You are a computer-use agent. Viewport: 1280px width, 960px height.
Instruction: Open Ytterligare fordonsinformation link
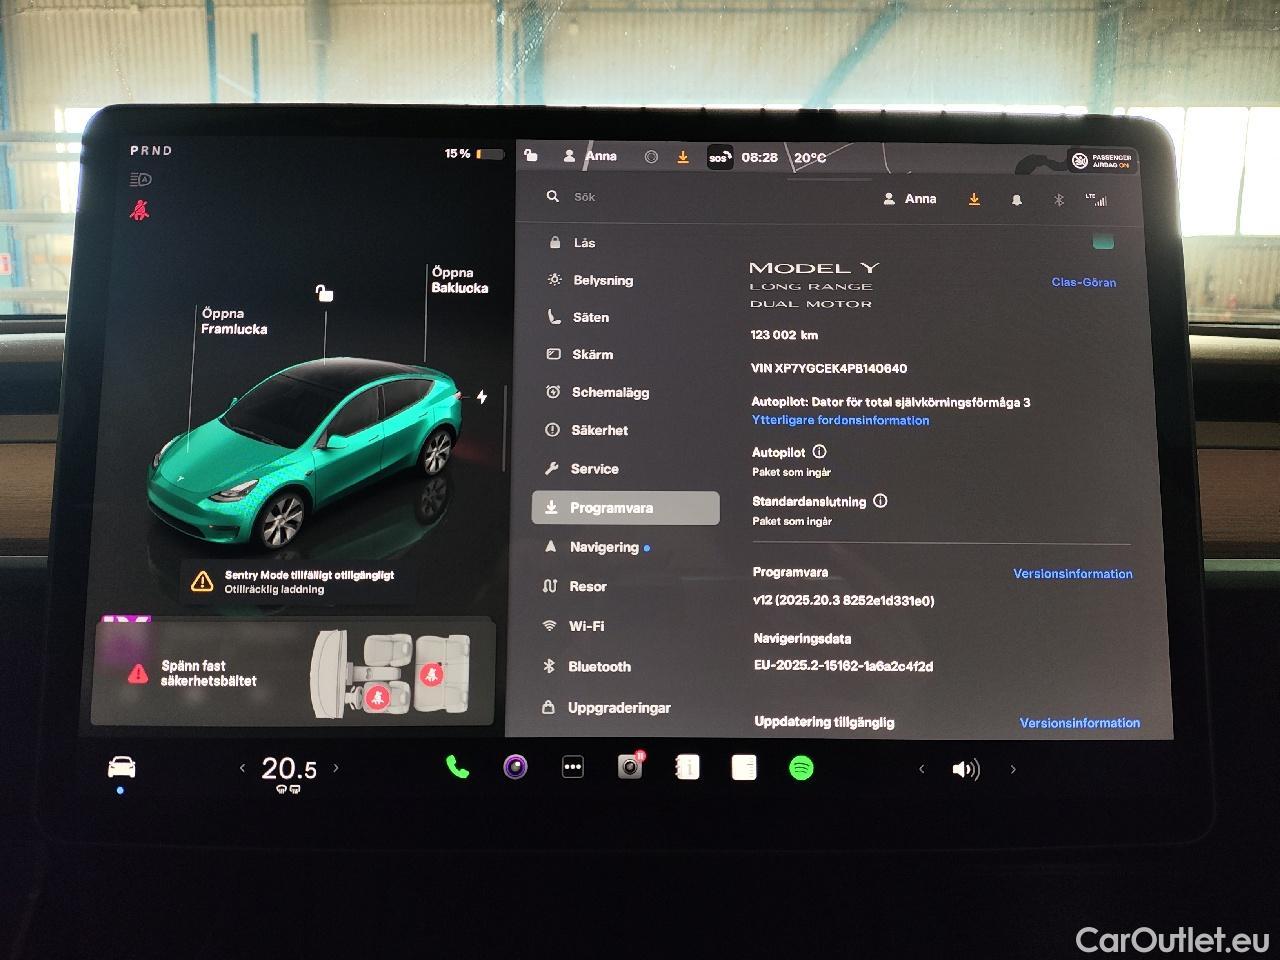[840, 420]
